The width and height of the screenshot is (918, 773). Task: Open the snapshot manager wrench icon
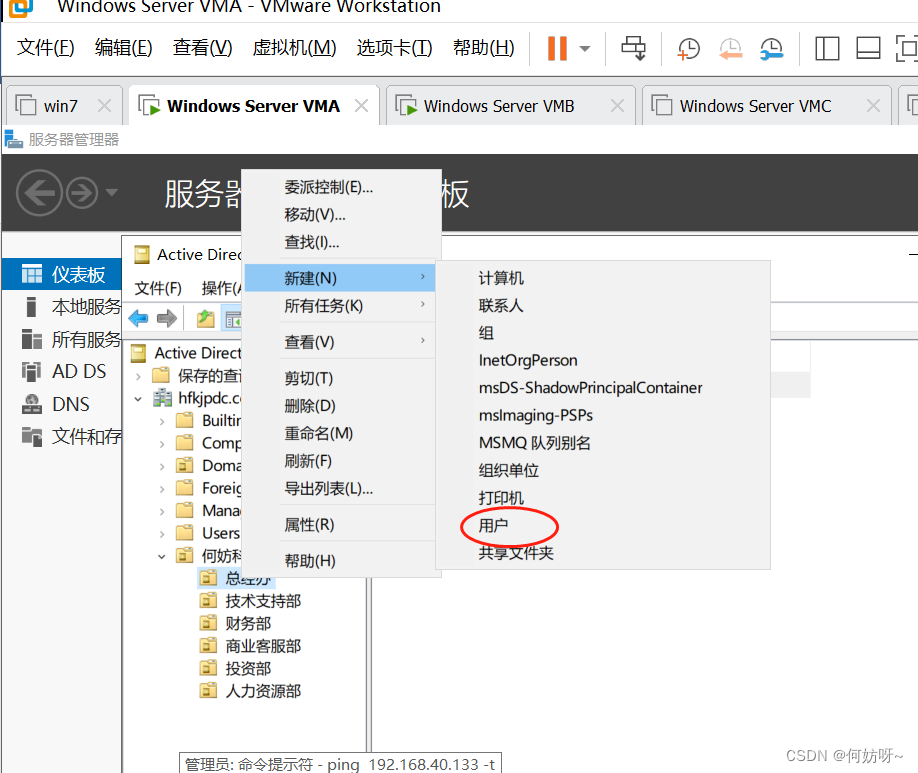771,48
